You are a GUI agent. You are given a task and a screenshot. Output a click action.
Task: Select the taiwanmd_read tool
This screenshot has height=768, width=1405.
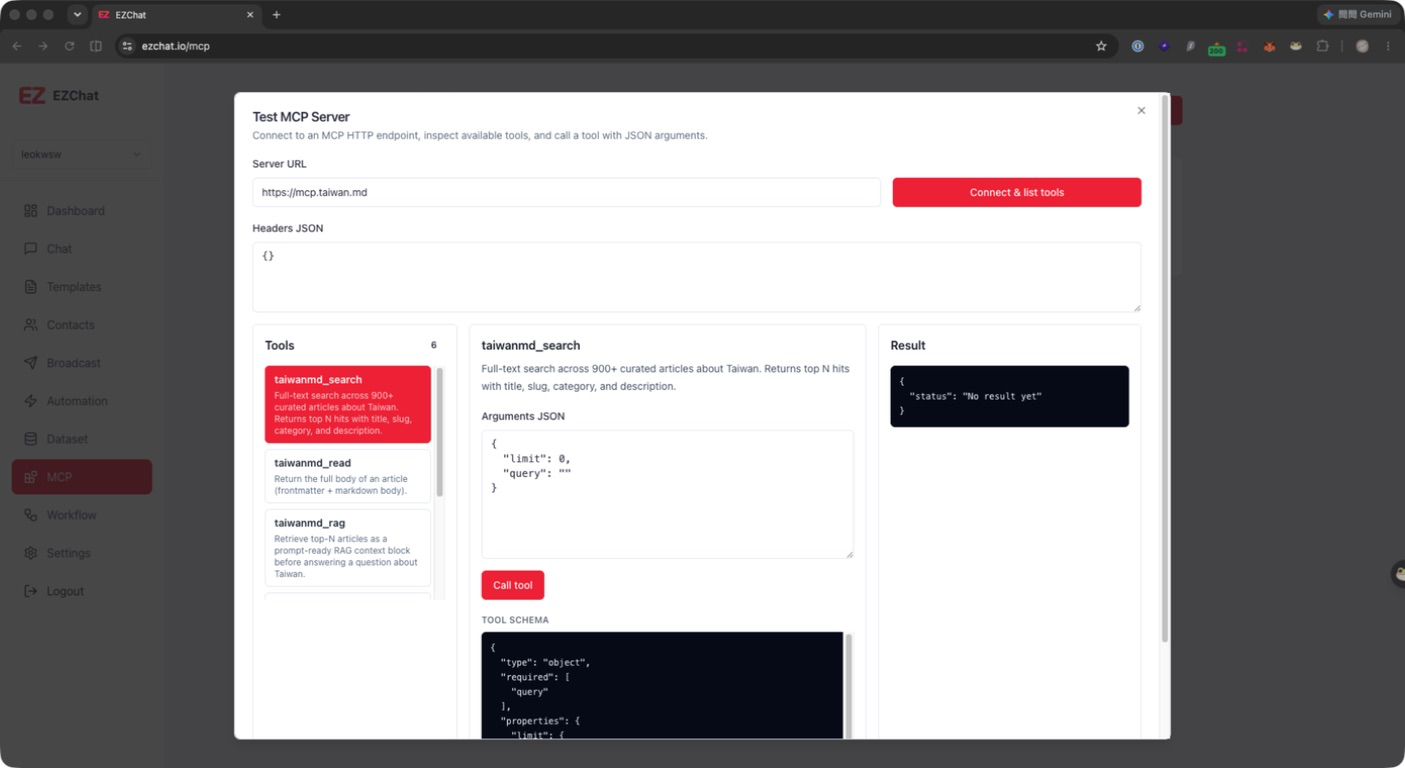tap(348, 475)
